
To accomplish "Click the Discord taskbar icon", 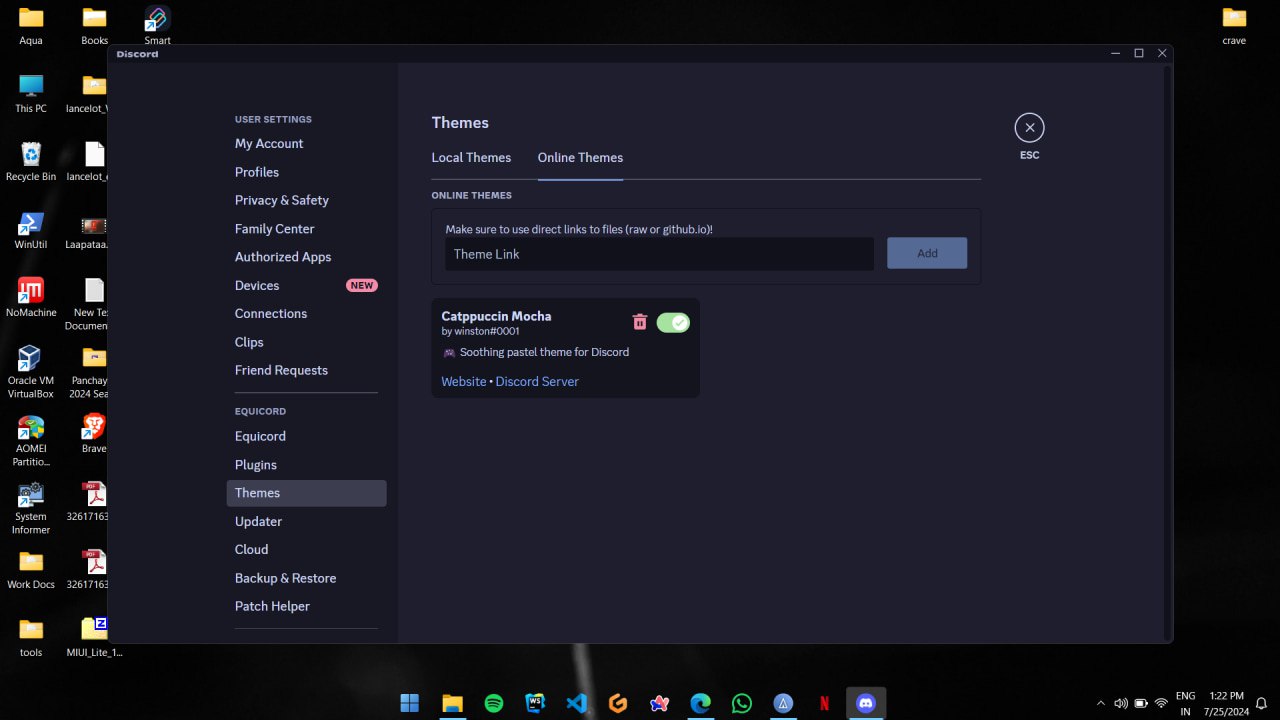I will pyautogui.click(x=866, y=703).
